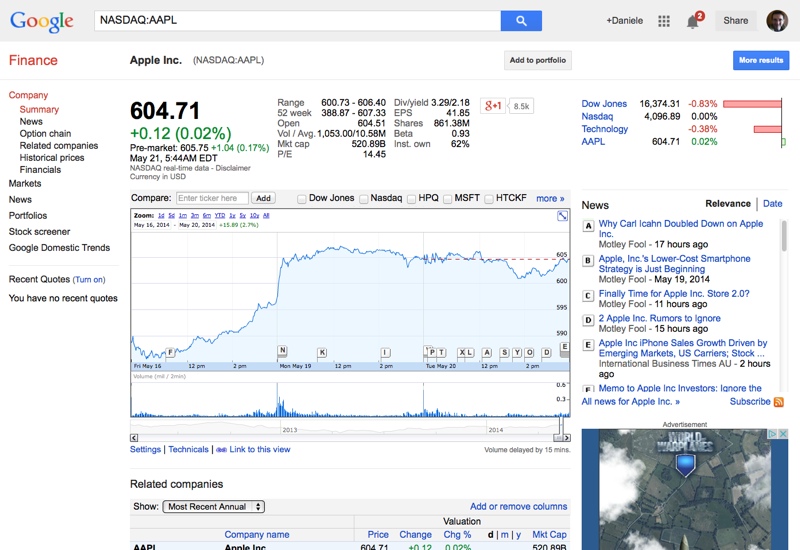Click the A badge in news list
Viewport: 800px width, 550px height.
click(588, 226)
